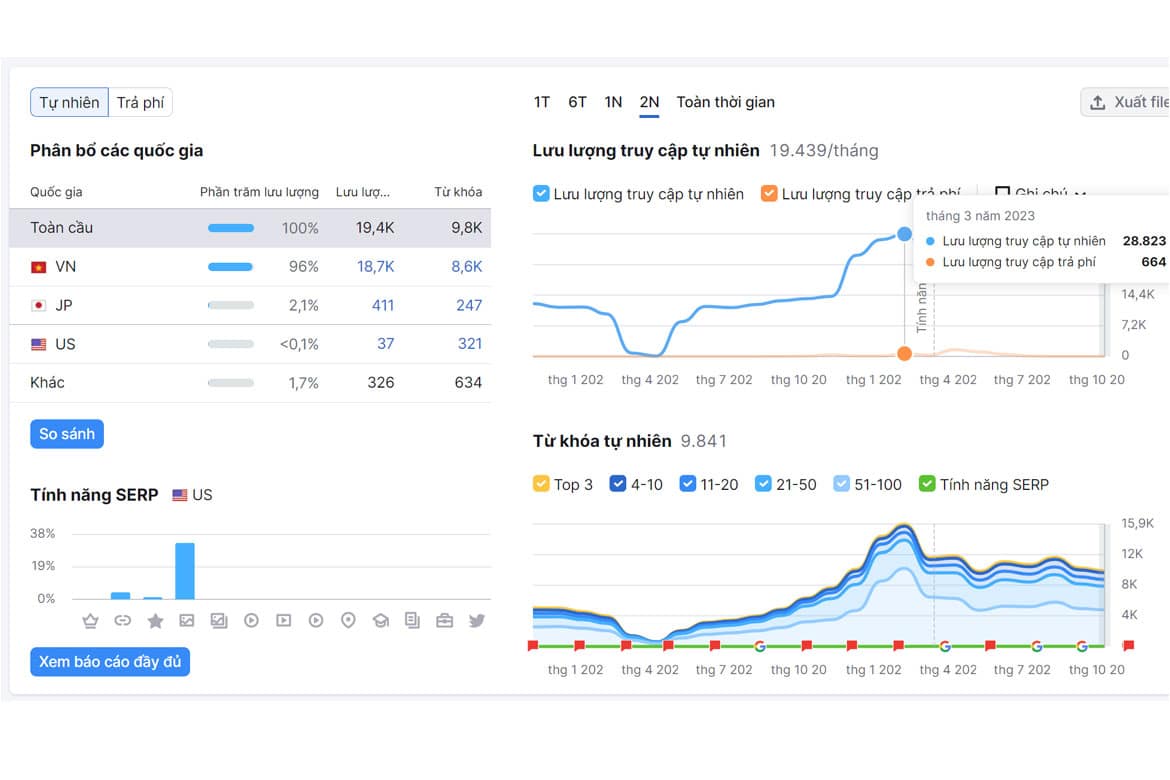Toggle the 21-50 position checkbox
Screen dimensions: 1170x780
coord(763,484)
